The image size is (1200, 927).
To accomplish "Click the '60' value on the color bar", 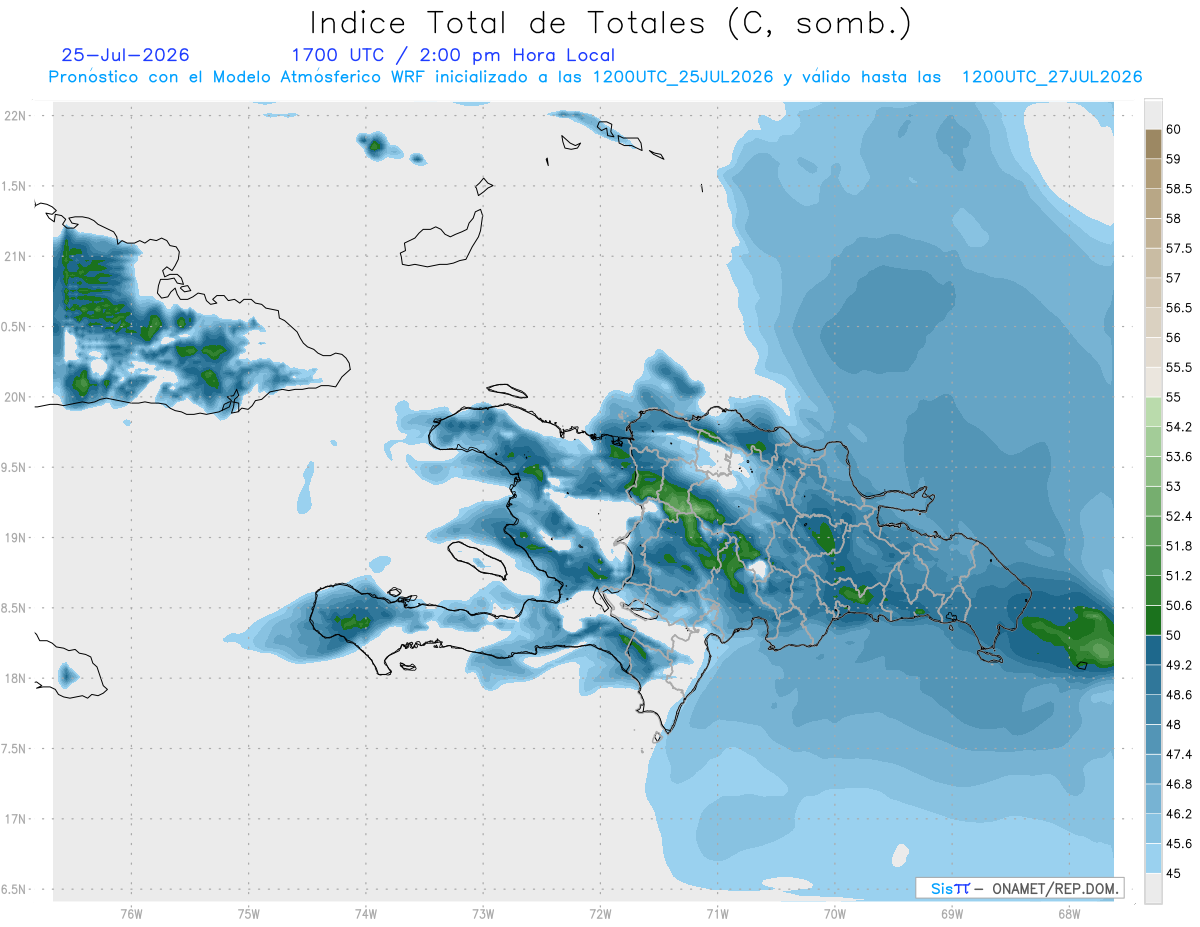I will click(x=1175, y=129).
